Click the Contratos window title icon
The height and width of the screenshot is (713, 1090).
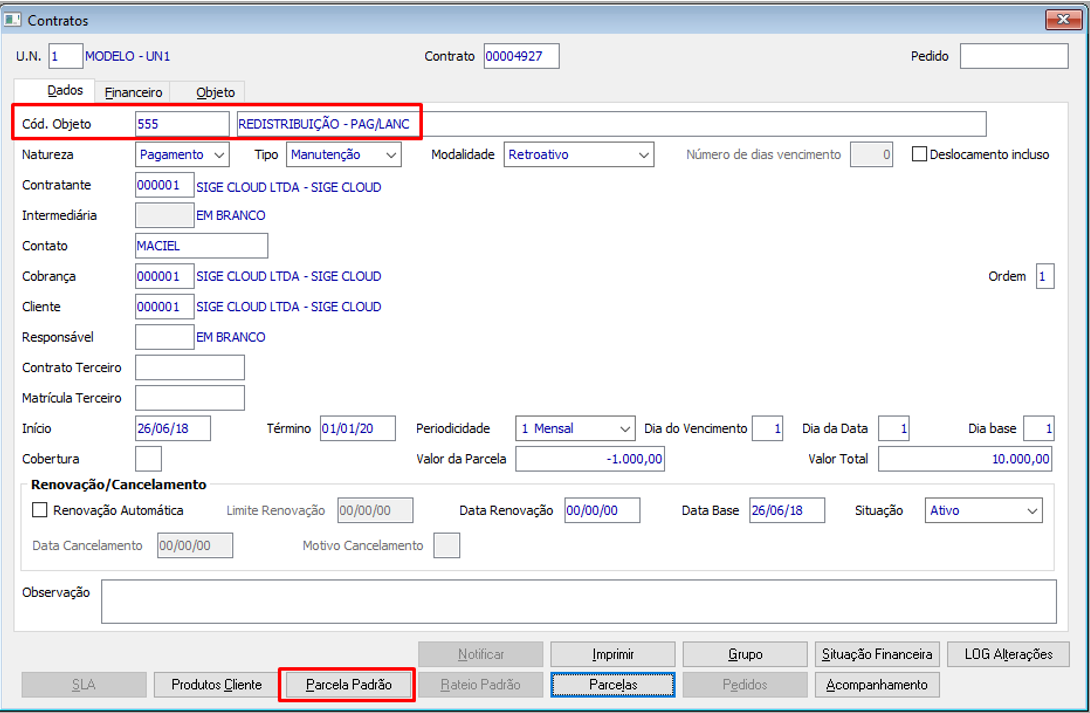tap(13, 19)
